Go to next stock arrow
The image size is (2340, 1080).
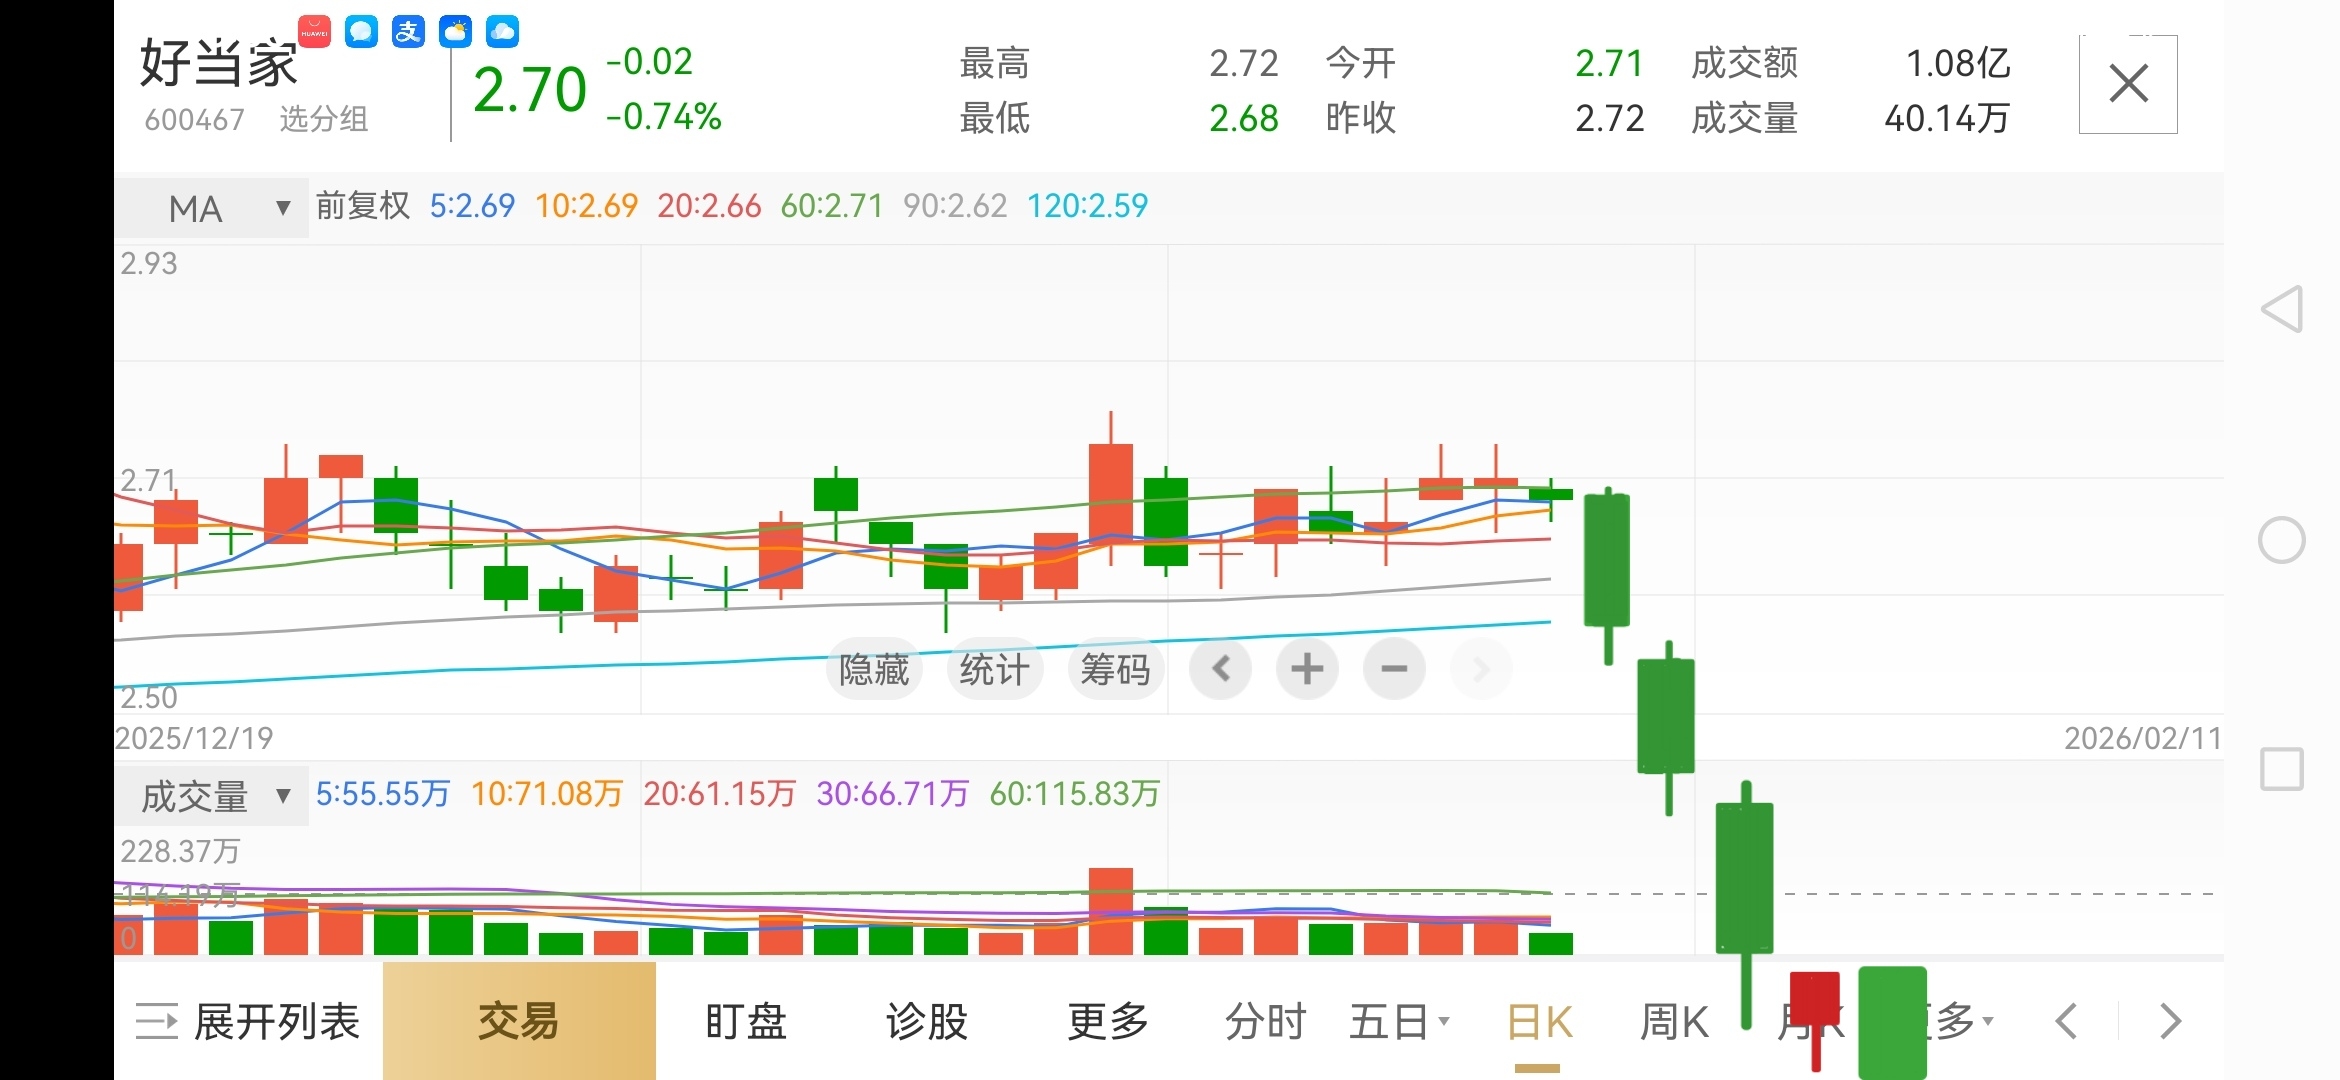pyautogui.click(x=2170, y=1021)
